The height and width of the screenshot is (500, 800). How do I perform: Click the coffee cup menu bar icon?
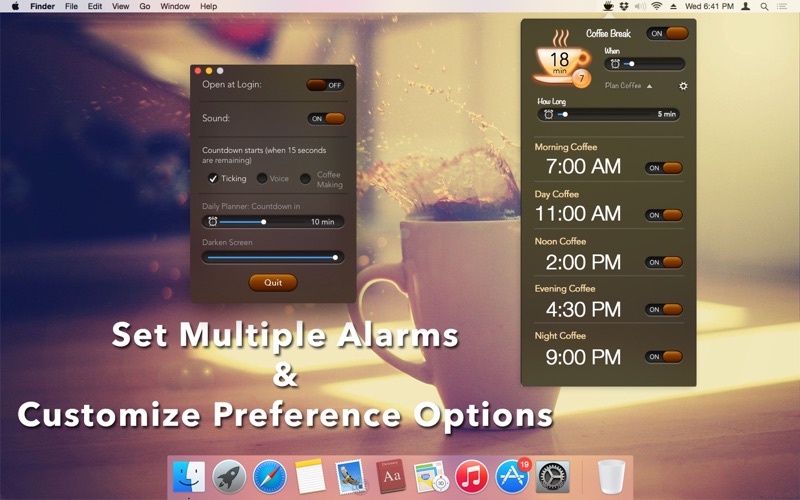pyautogui.click(x=608, y=6)
